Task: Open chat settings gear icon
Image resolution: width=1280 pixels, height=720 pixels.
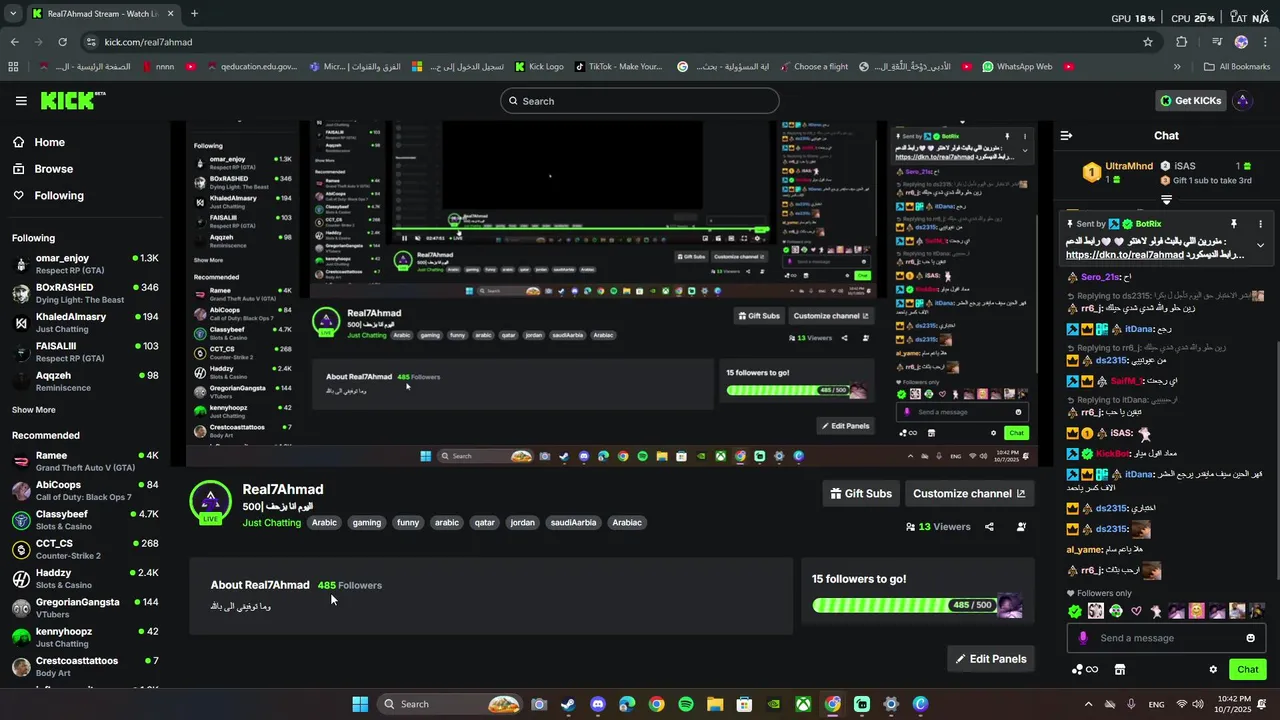Action: pos(1213,670)
